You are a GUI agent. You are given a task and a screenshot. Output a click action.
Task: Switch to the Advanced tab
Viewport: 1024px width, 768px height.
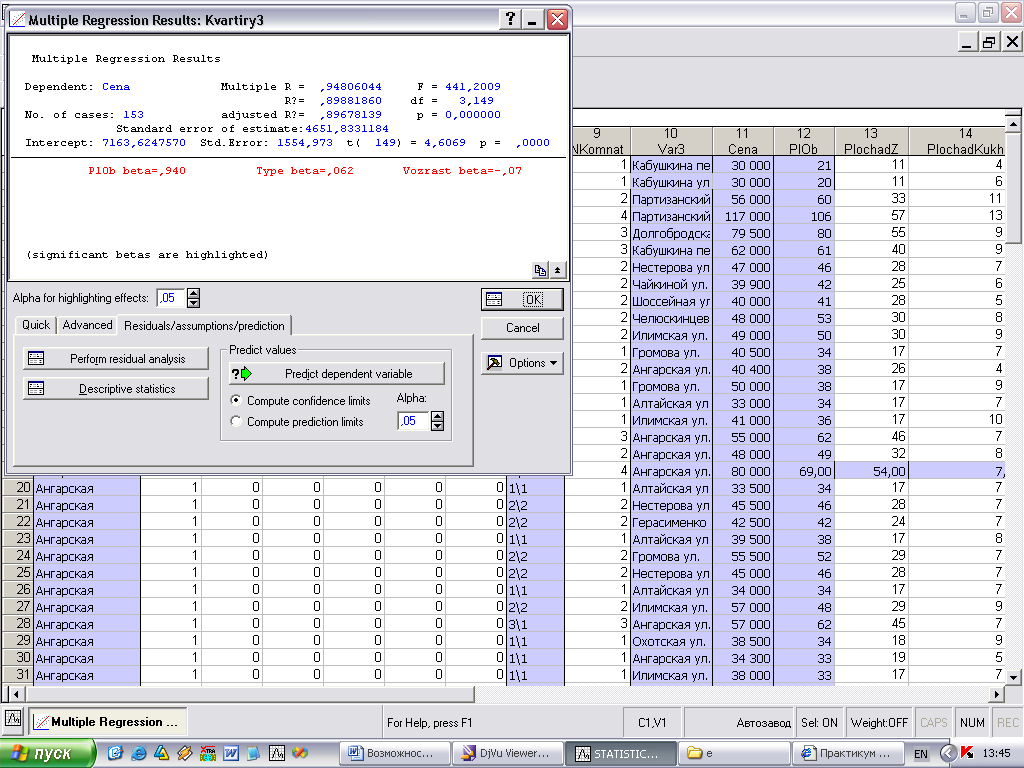[87, 325]
